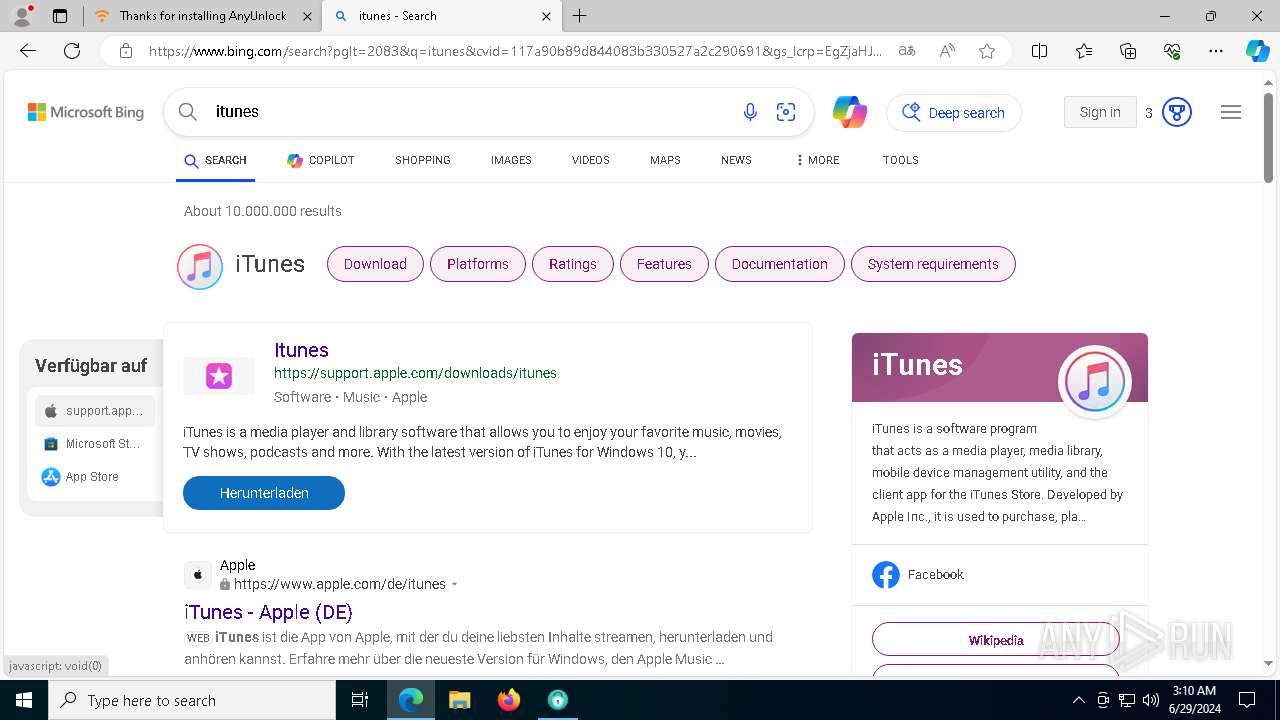Click the iTunes logo beside heading
This screenshot has height=720, width=1280.
tap(200, 267)
